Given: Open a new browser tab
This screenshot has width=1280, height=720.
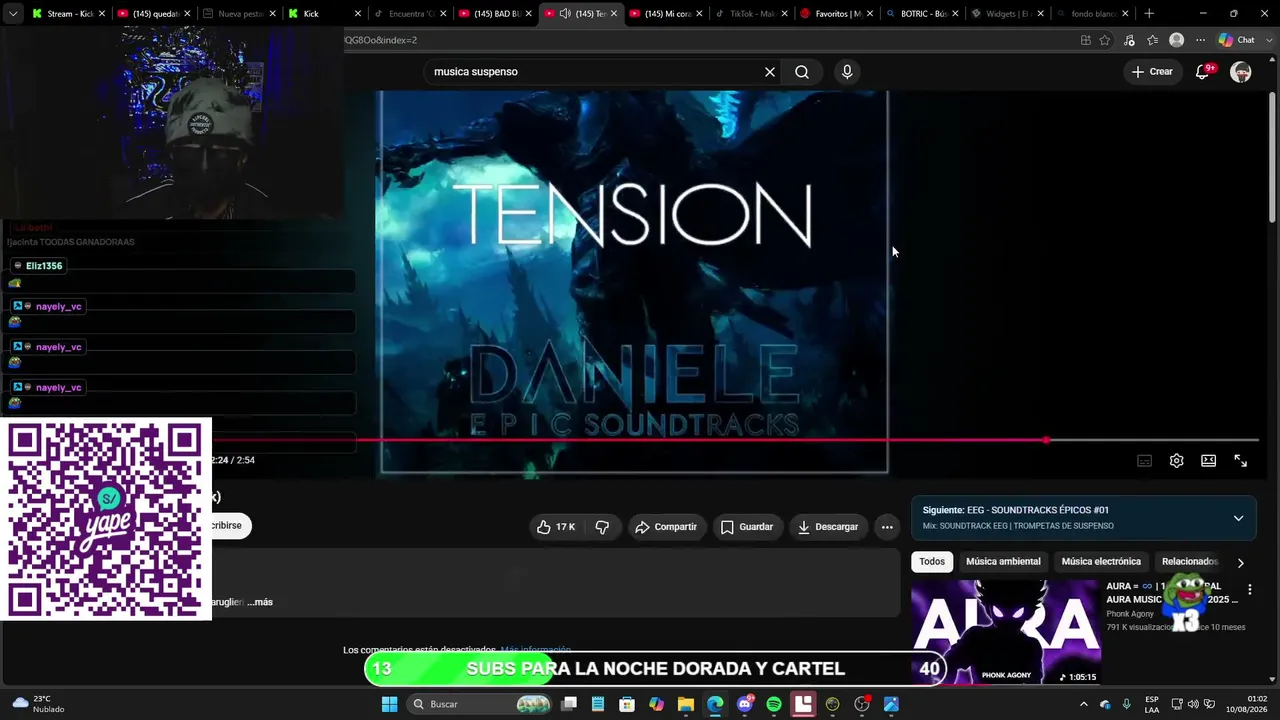Looking at the screenshot, I should (x=1149, y=14).
